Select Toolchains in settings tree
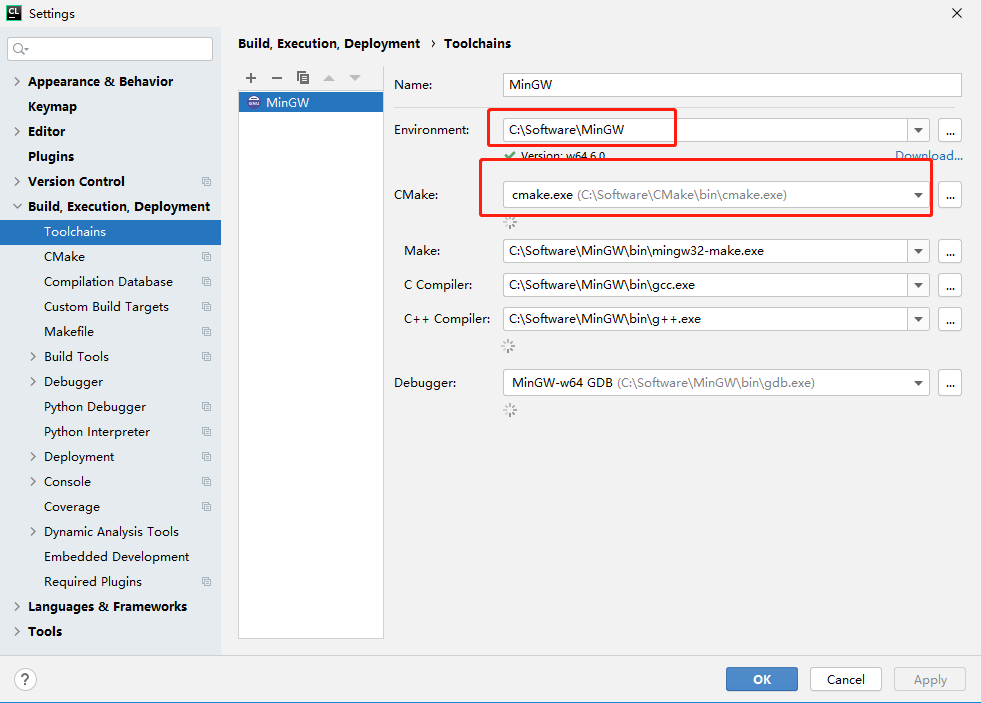Image resolution: width=981 pixels, height=703 pixels. point(110,232)
